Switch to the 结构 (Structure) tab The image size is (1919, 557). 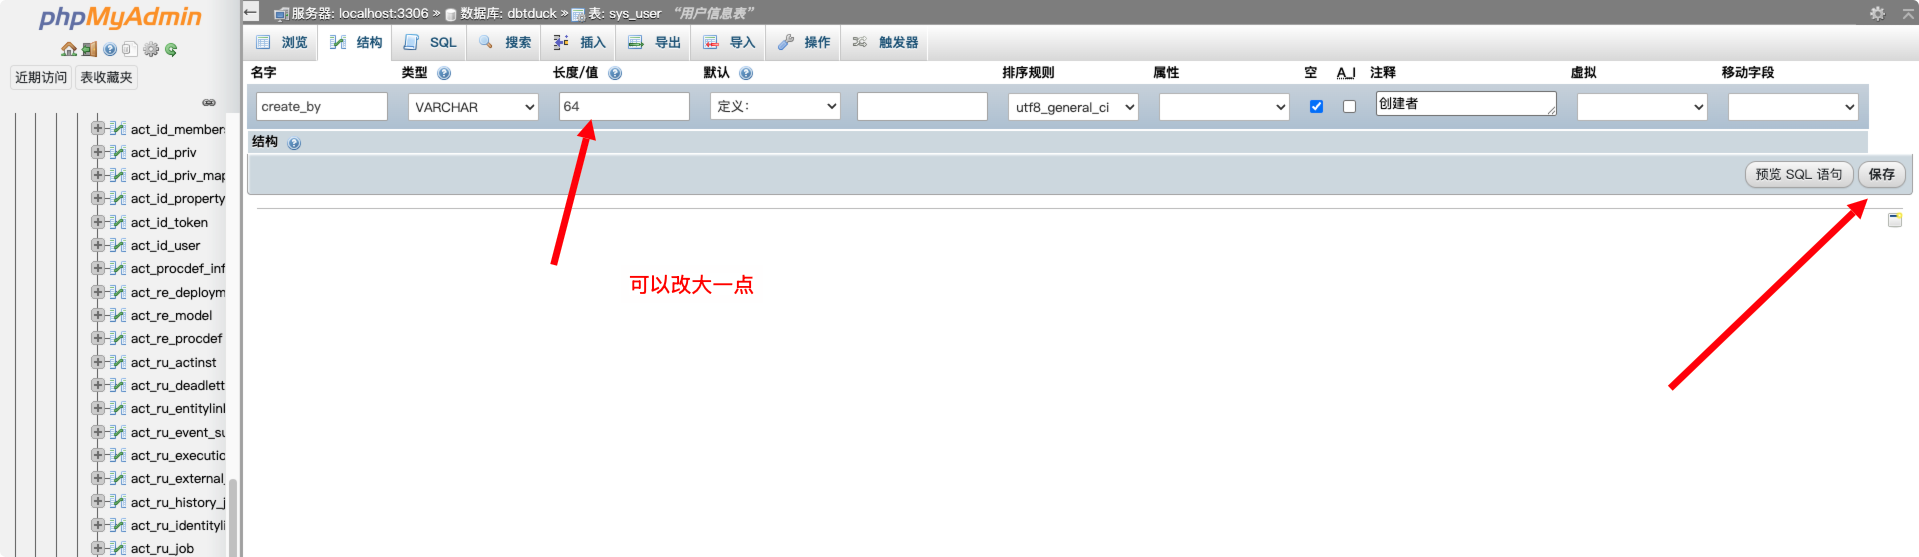coord(356,42)
